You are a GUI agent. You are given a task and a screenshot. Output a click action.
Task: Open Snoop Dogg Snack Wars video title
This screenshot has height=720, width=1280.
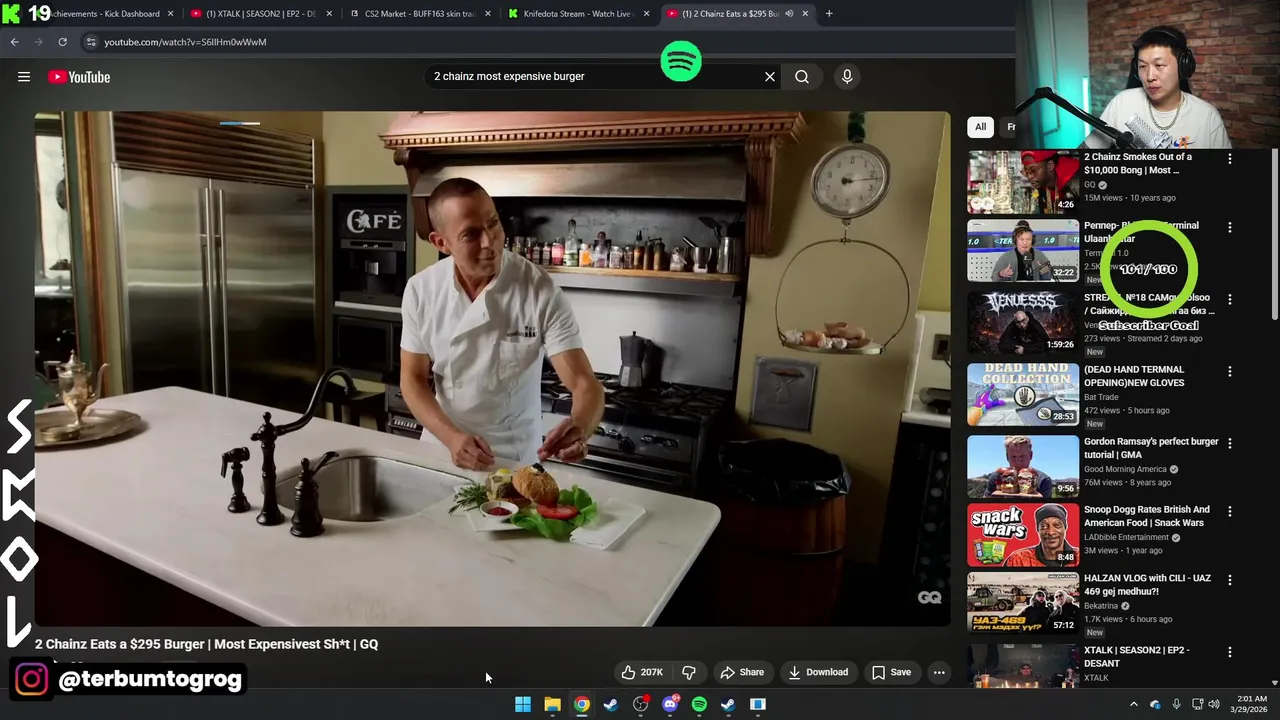(1147, 516)
